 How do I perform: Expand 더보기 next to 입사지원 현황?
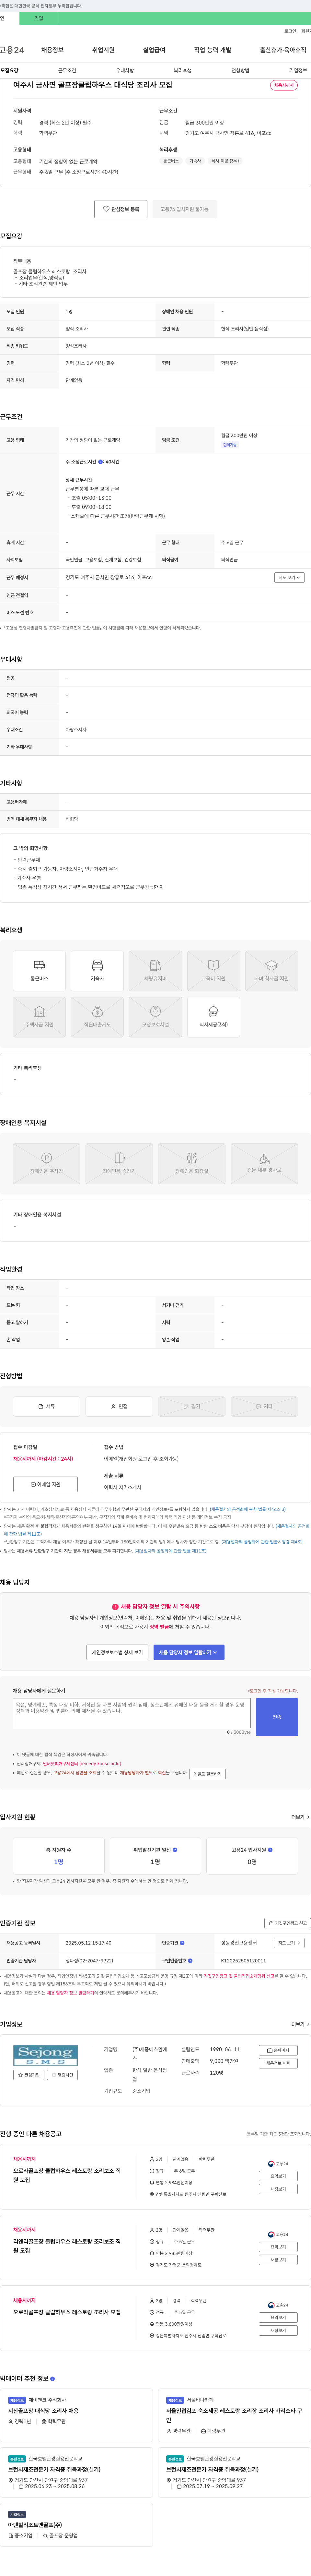(x=300, y=1817)
